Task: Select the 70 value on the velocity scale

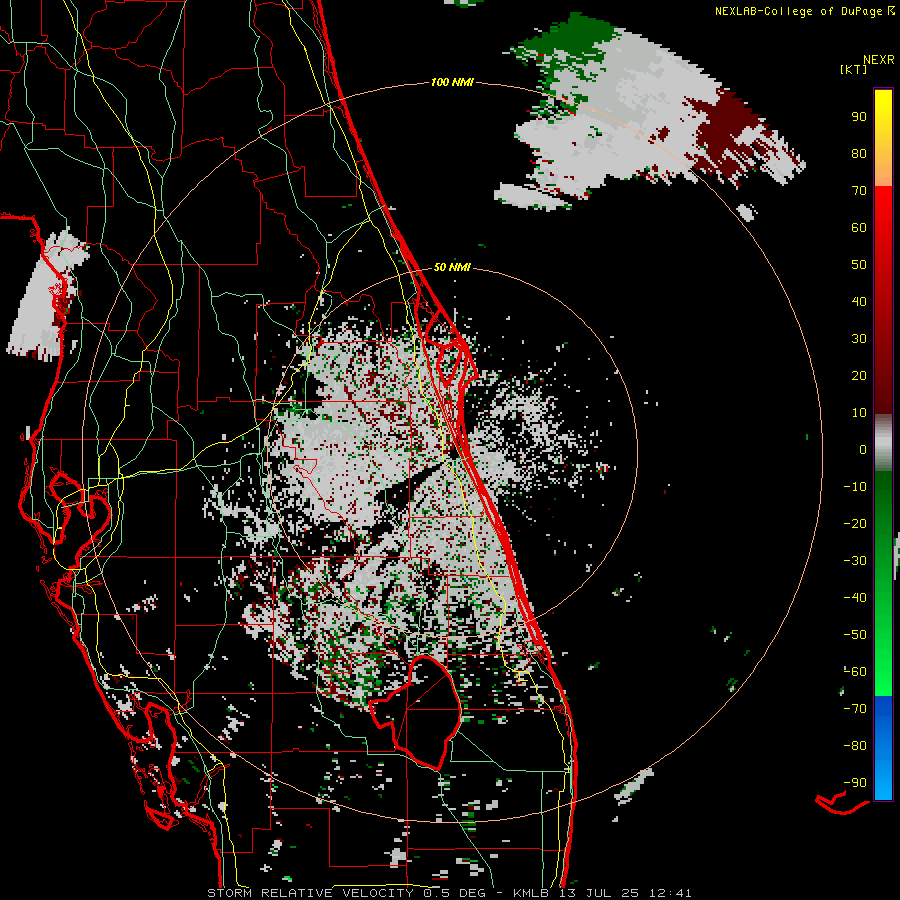Action: coord(859,191)
